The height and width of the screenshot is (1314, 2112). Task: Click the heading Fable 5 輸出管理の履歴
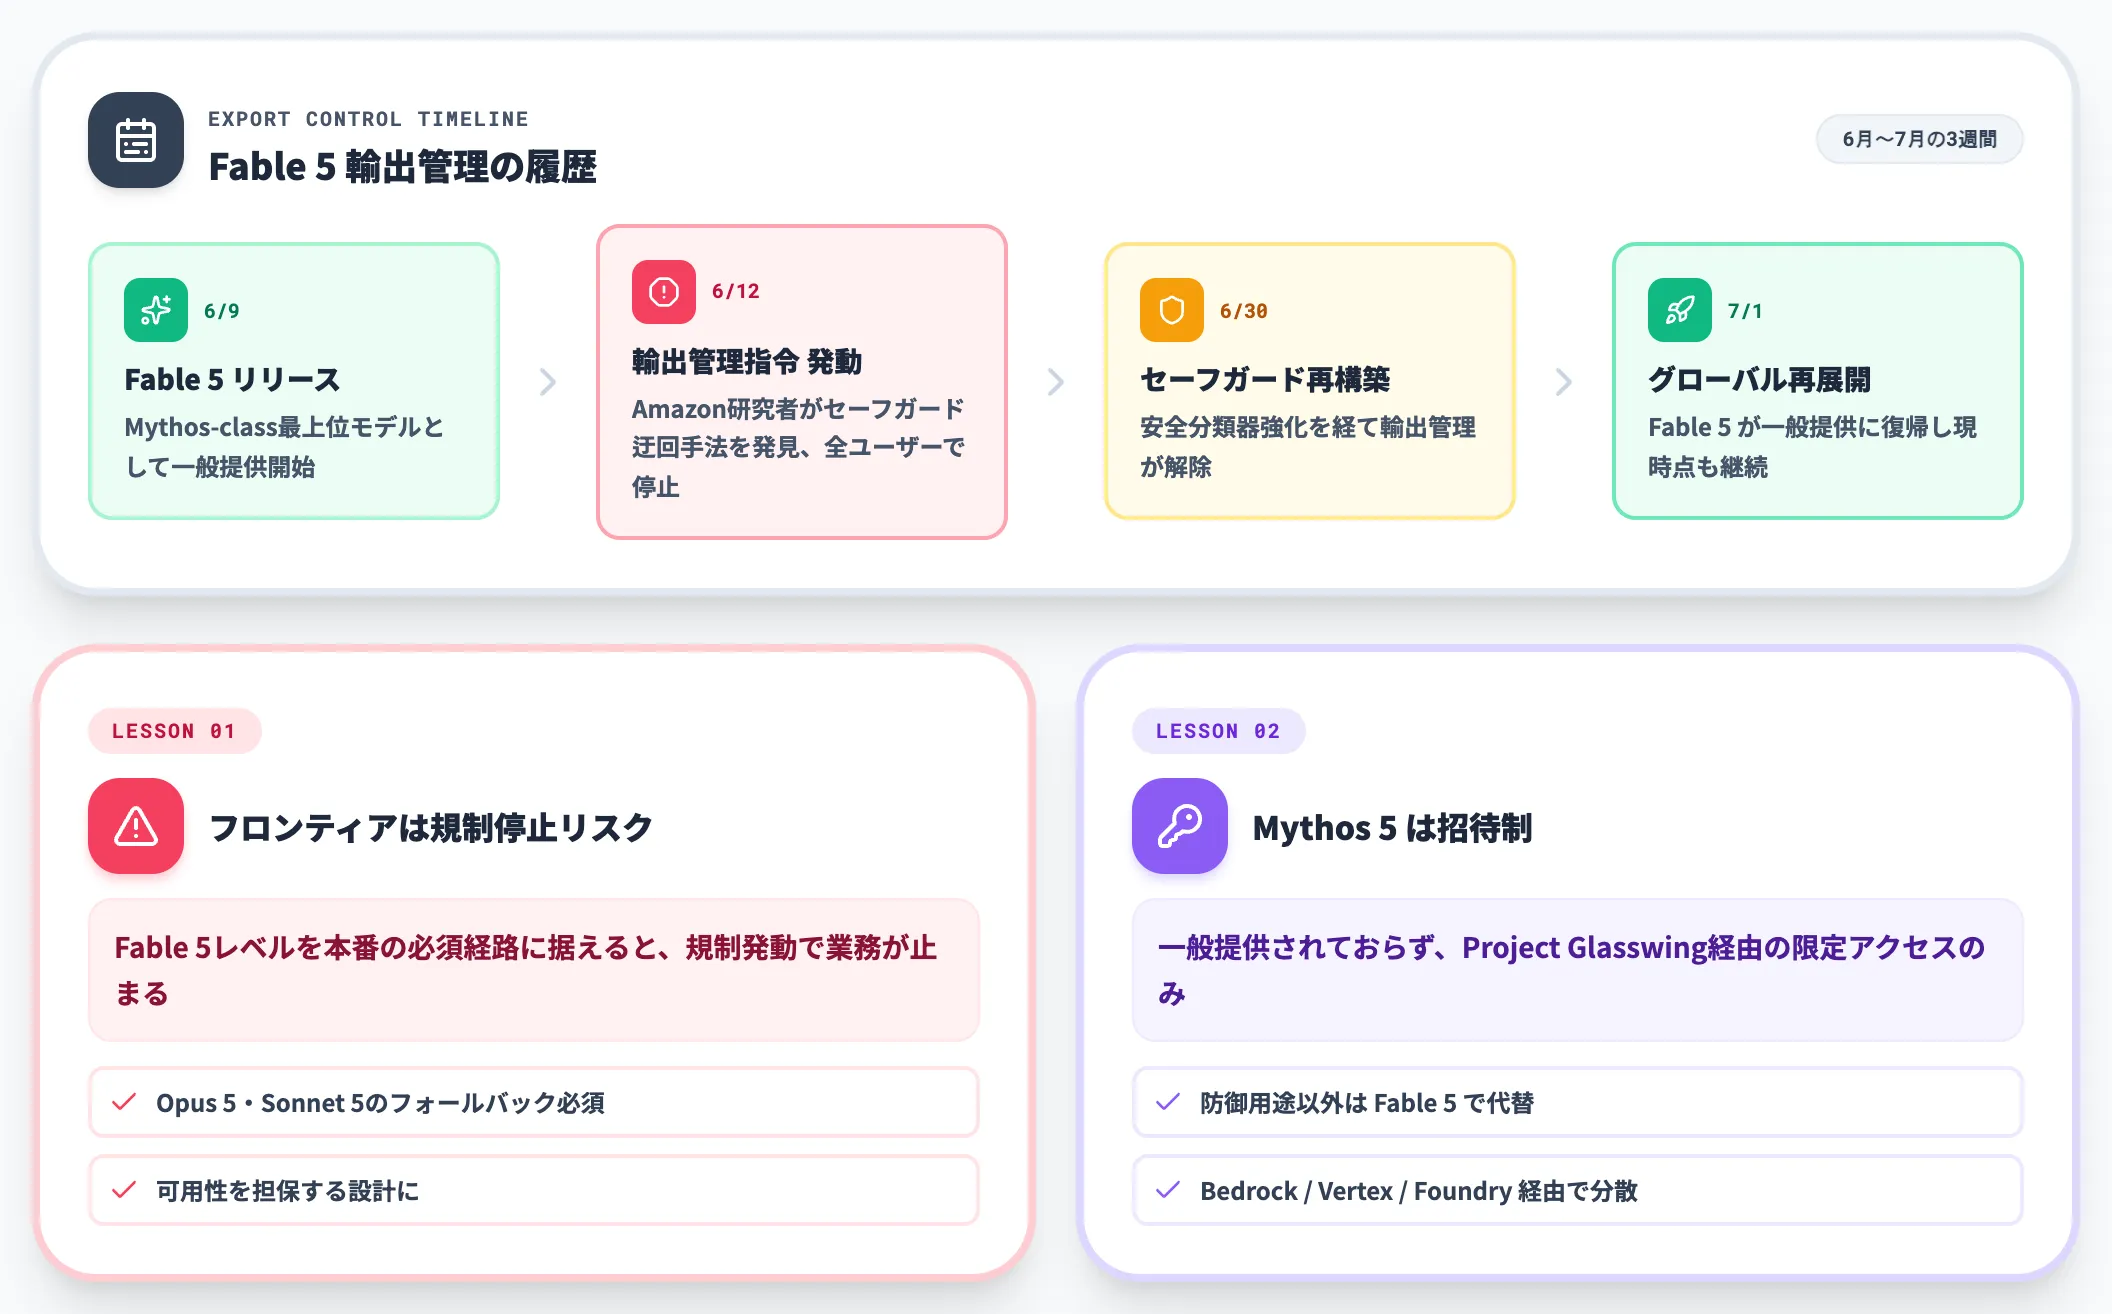402,167
